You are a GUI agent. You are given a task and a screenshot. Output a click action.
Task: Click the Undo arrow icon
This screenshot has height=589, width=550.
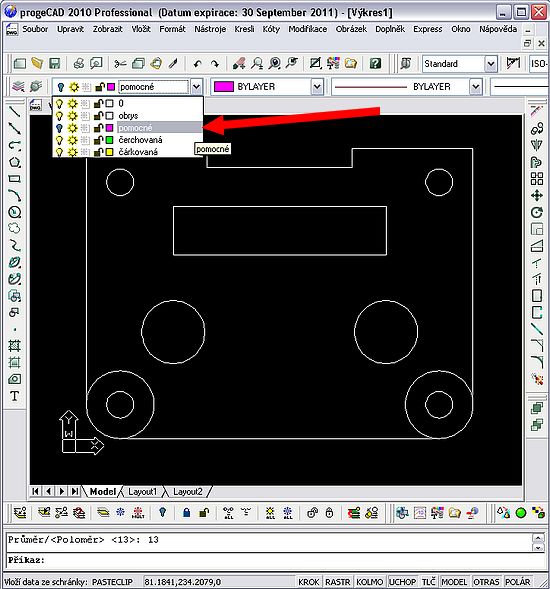[x=197, y=63]
